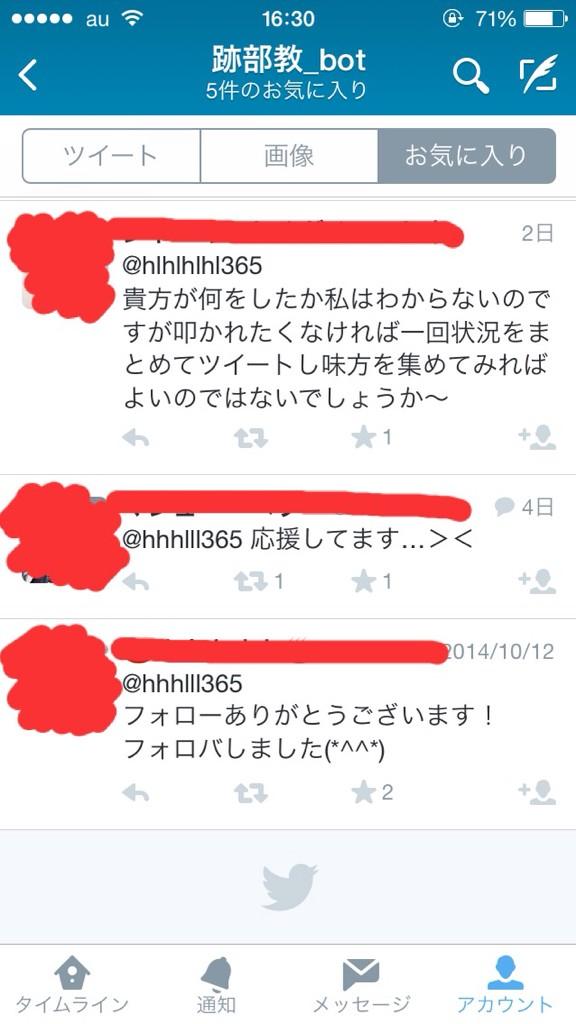Open 通知 notifications tab
The image size is (576, 1024).
pos(216,984)
